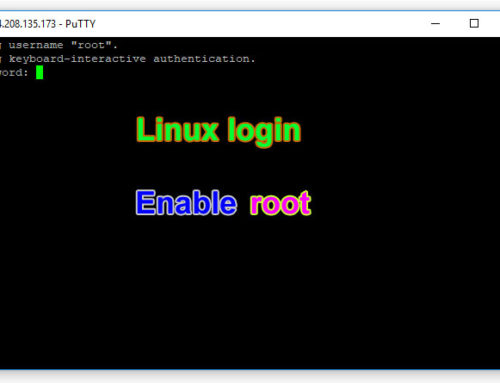Viewport: 500px width, 383px height.
Task: Minimize the PuTTY window
Action: click(x=435, y=24)
